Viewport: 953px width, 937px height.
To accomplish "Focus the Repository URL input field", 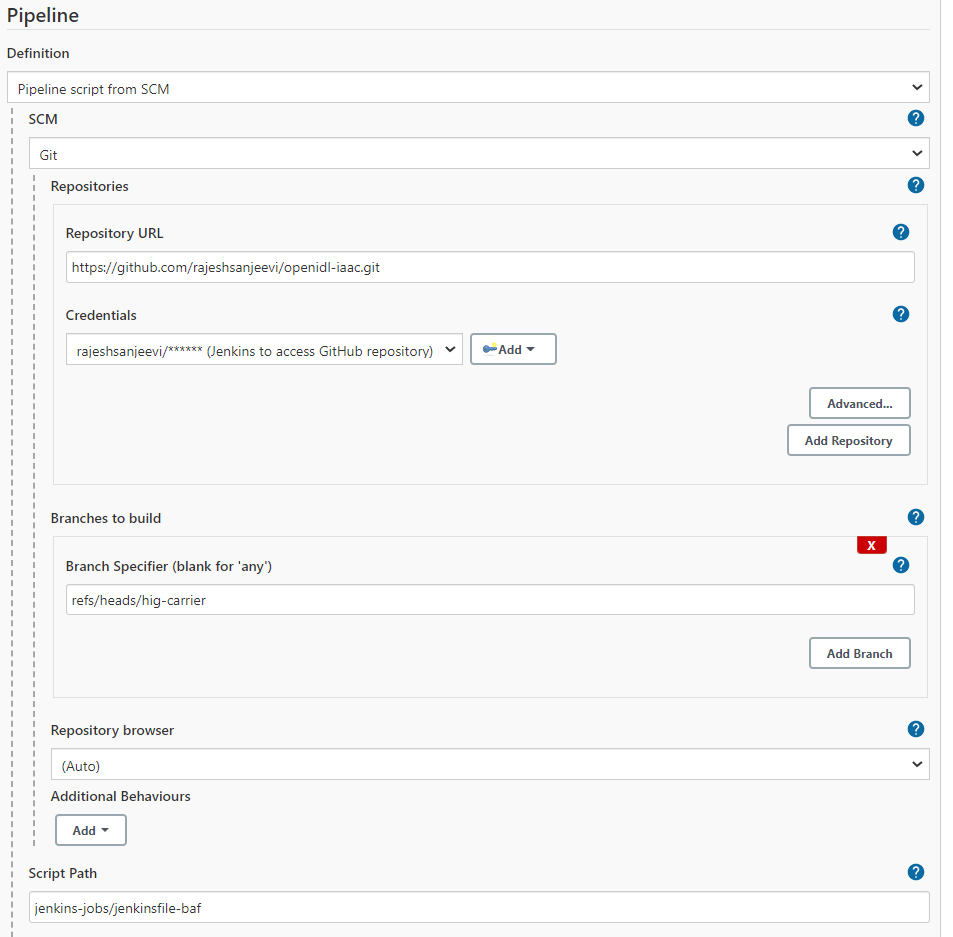I will click(x=490, y=267).
